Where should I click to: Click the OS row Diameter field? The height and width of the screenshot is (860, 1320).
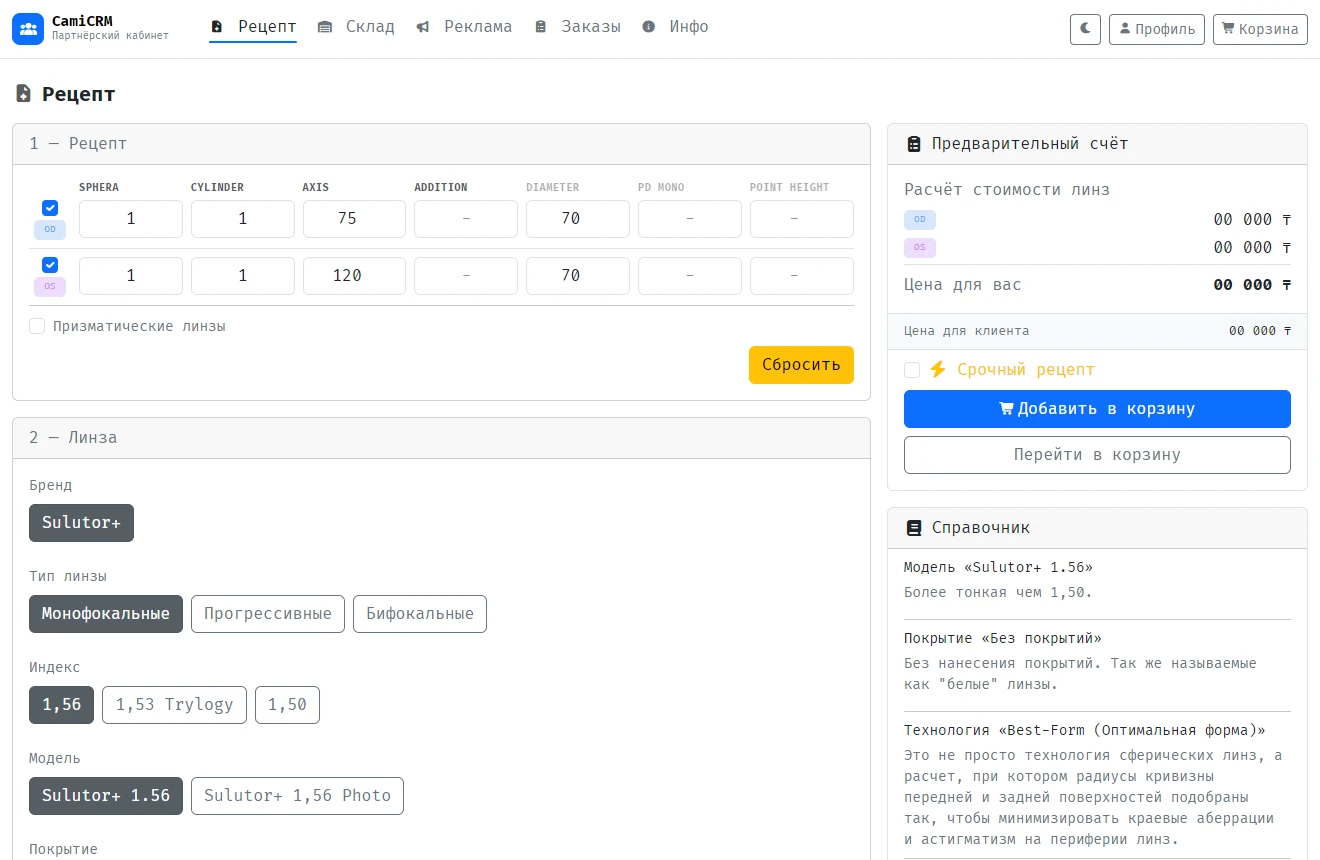pos(578,276)
